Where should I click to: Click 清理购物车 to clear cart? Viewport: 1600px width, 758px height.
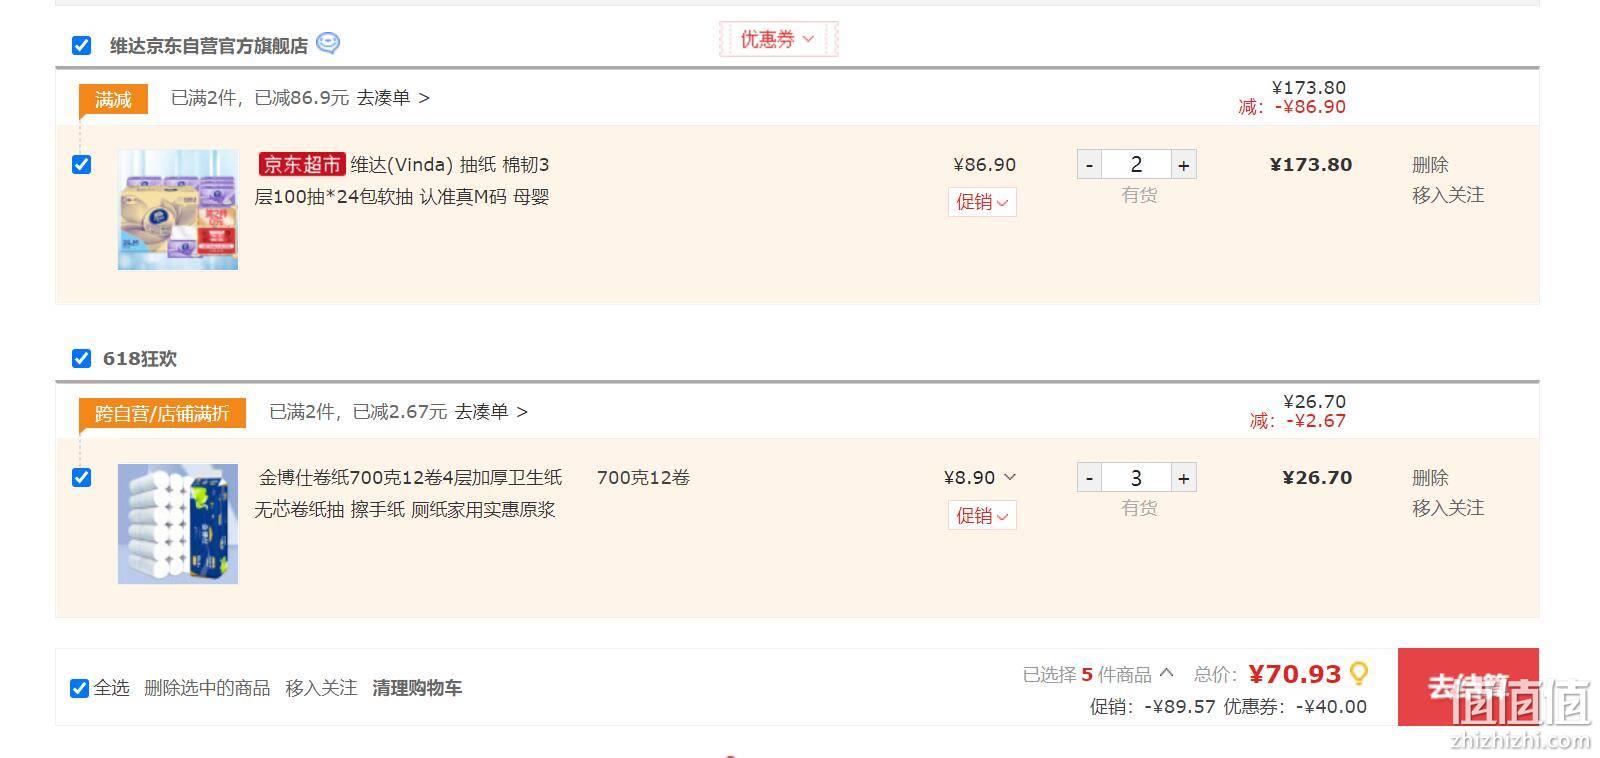pos(417,688)
